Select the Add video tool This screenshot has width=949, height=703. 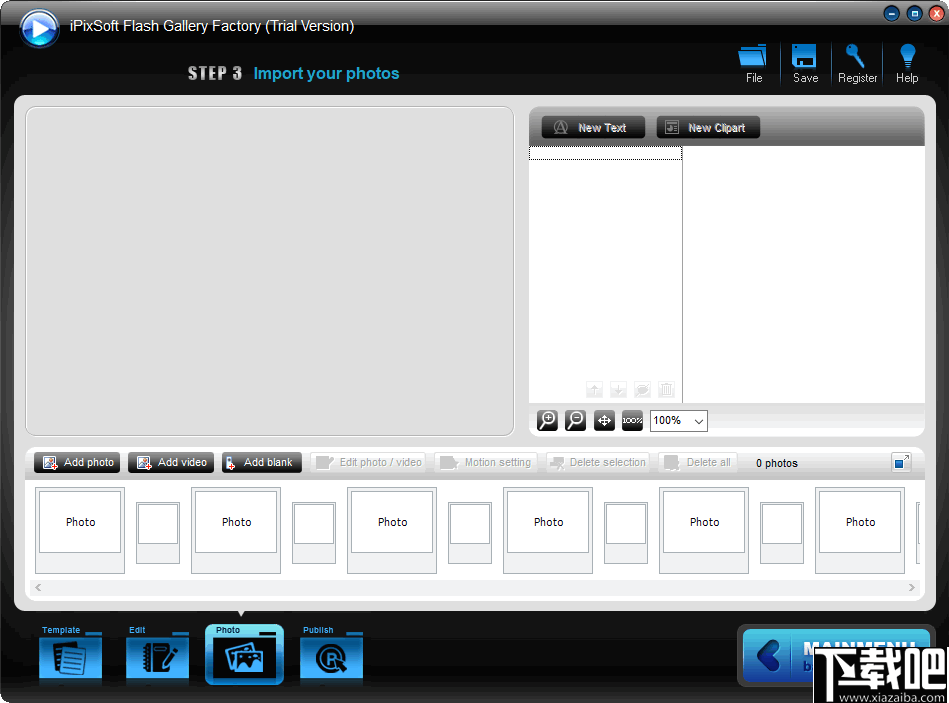coord(170,462)
